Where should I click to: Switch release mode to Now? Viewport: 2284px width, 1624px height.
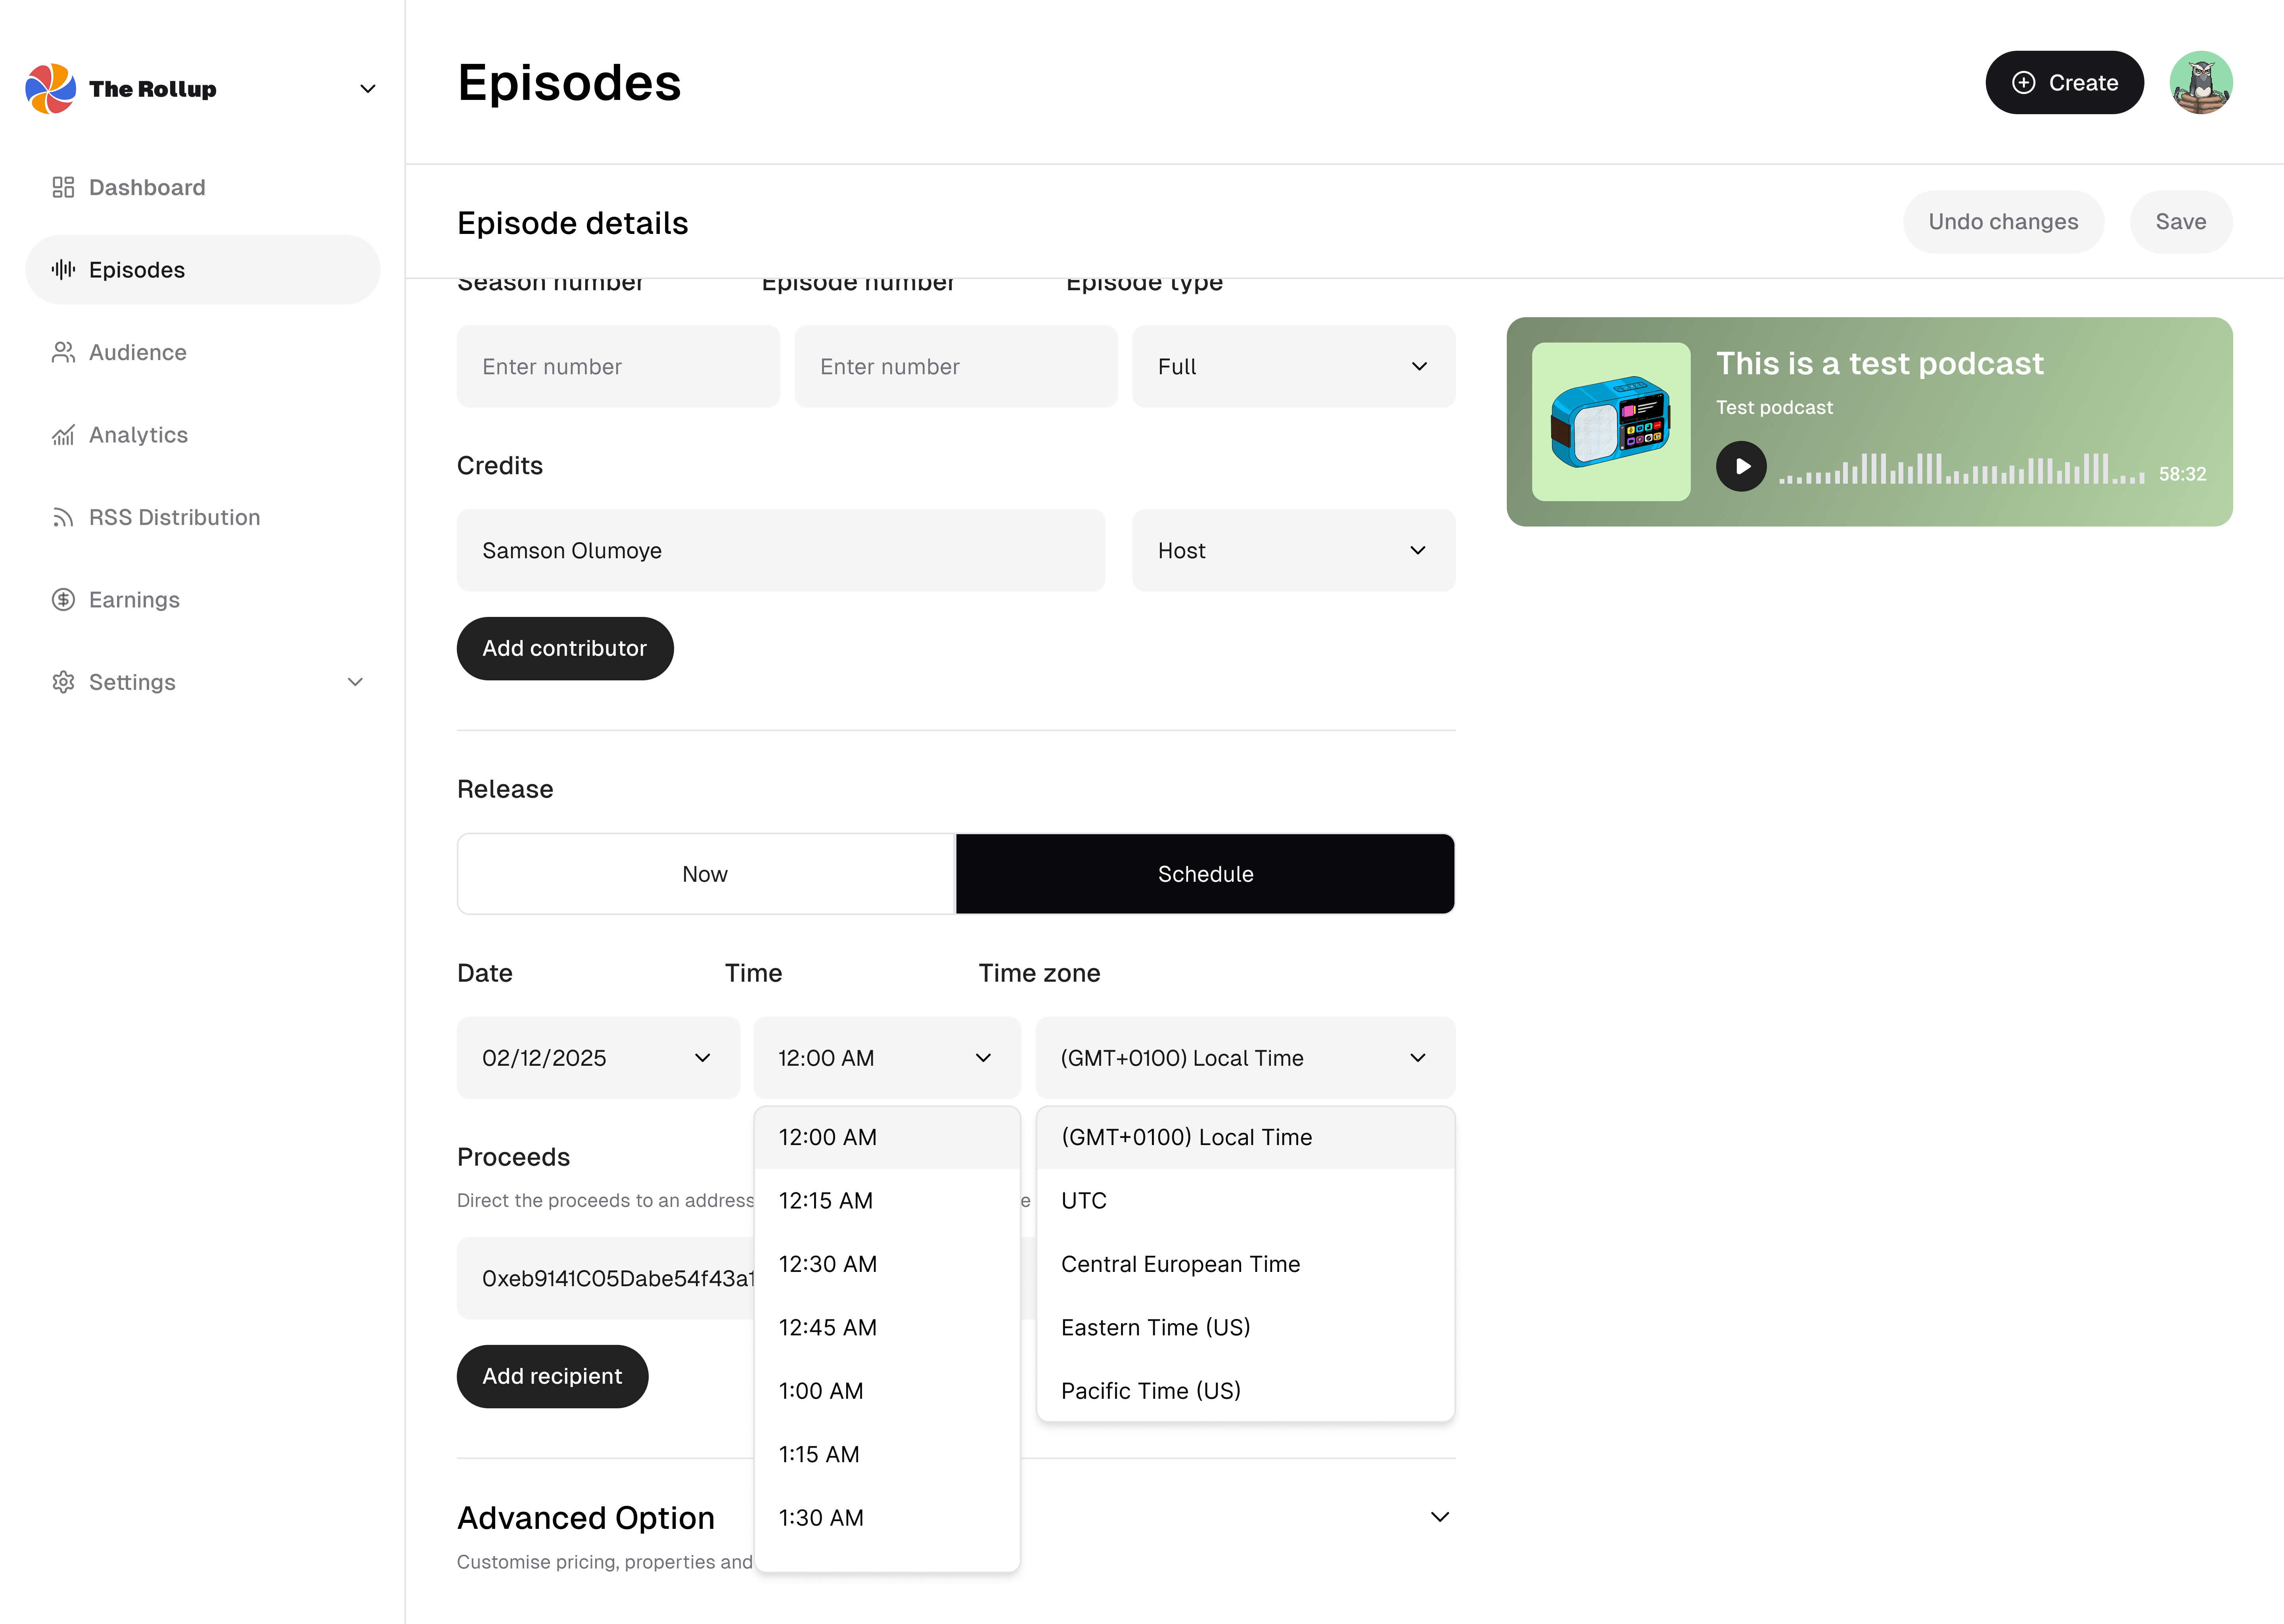coord(705,873)
